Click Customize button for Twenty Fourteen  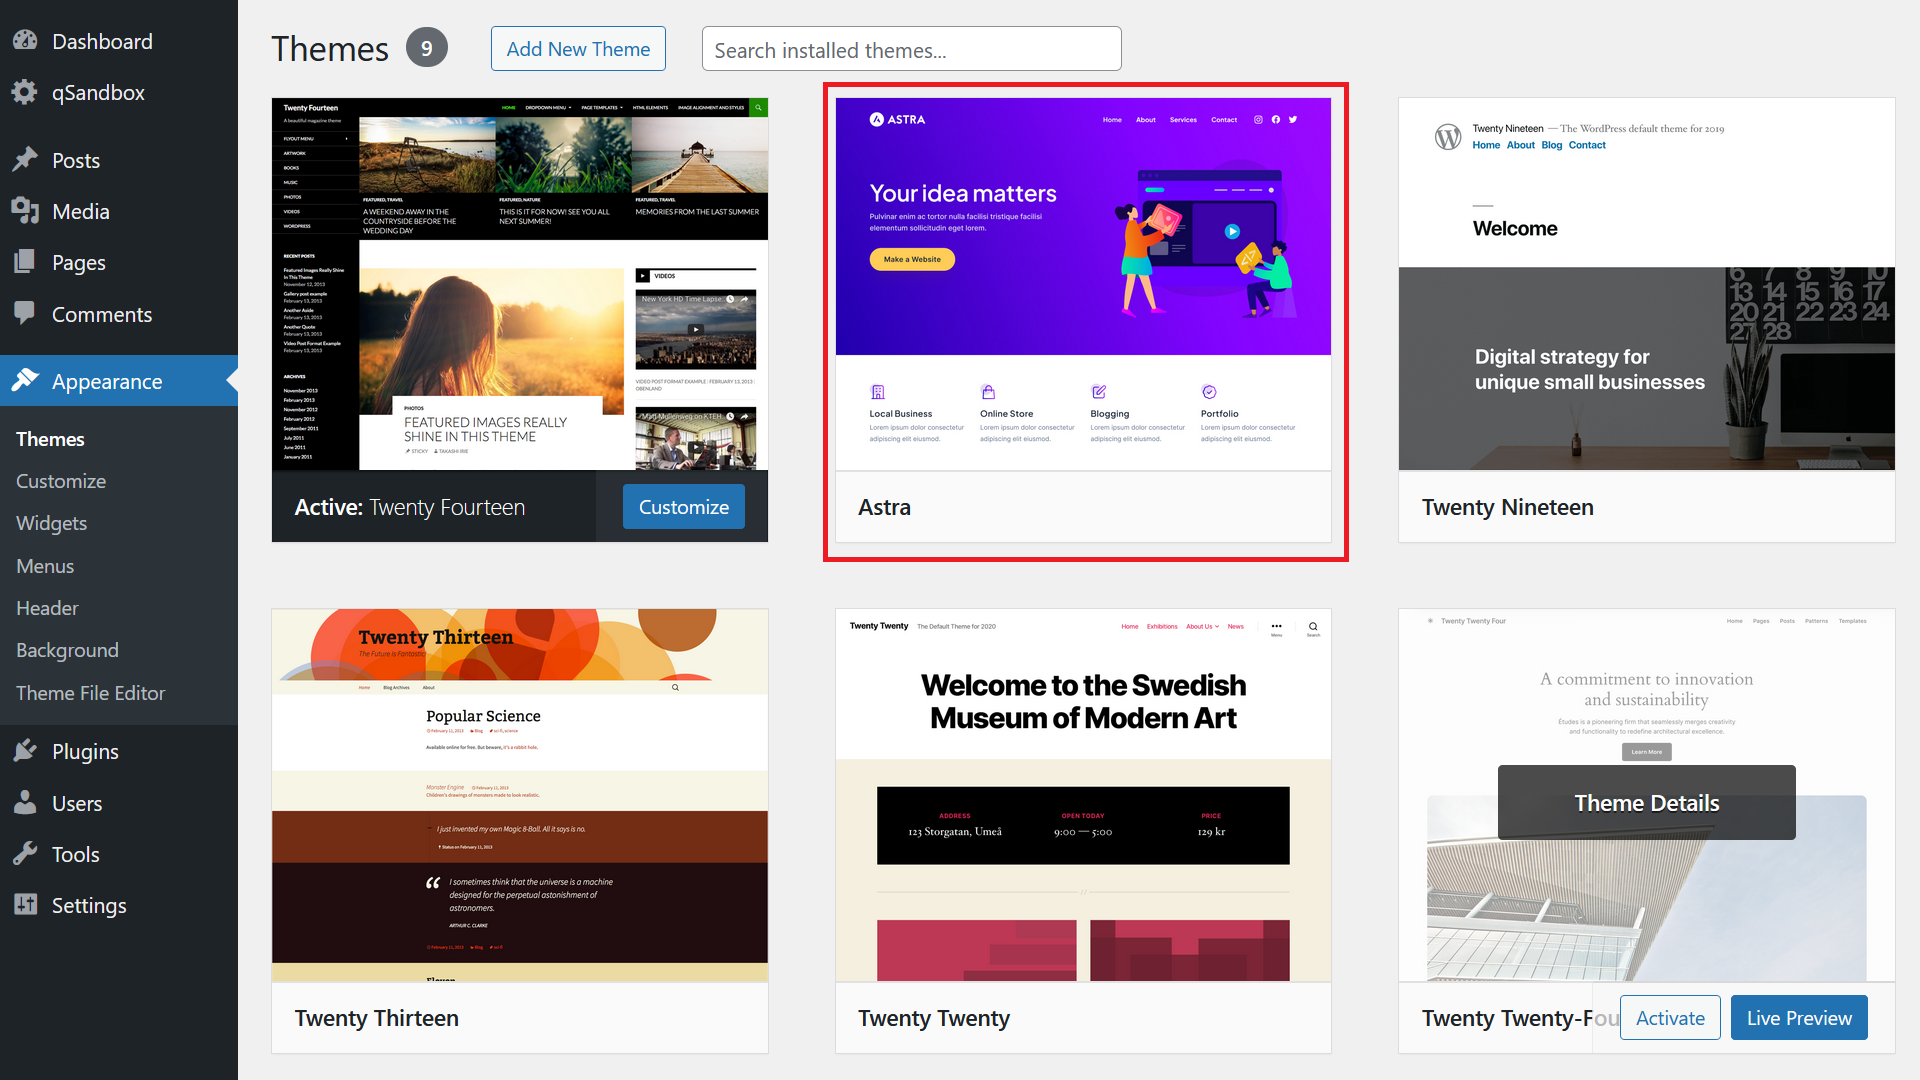click(684, 507)
